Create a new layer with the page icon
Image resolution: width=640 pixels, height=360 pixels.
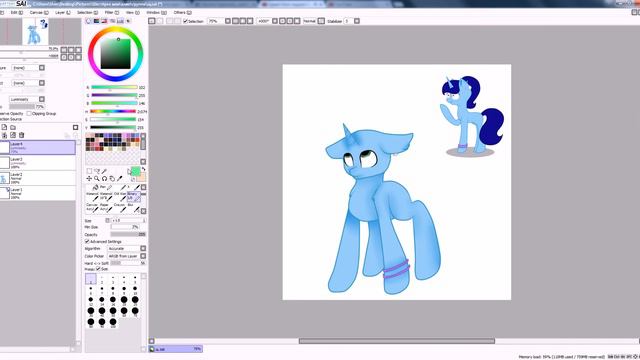[4, 127]
